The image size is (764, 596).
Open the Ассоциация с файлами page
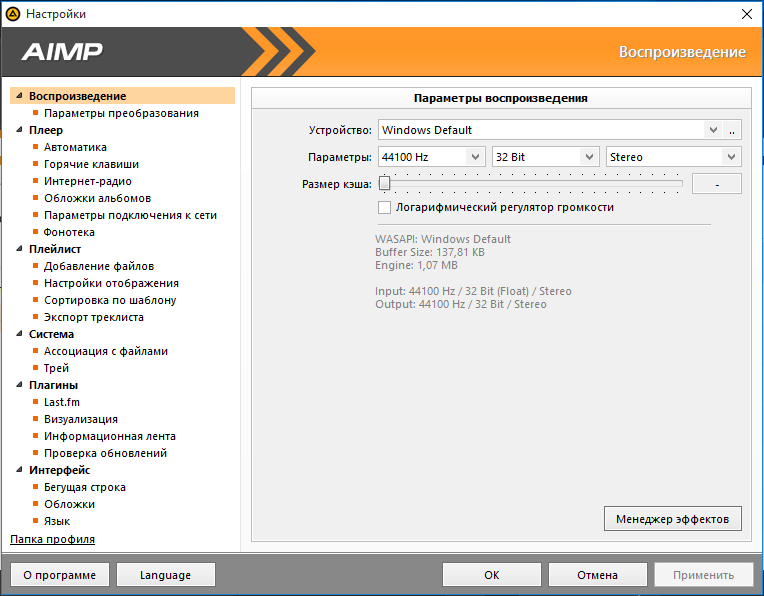106,351
